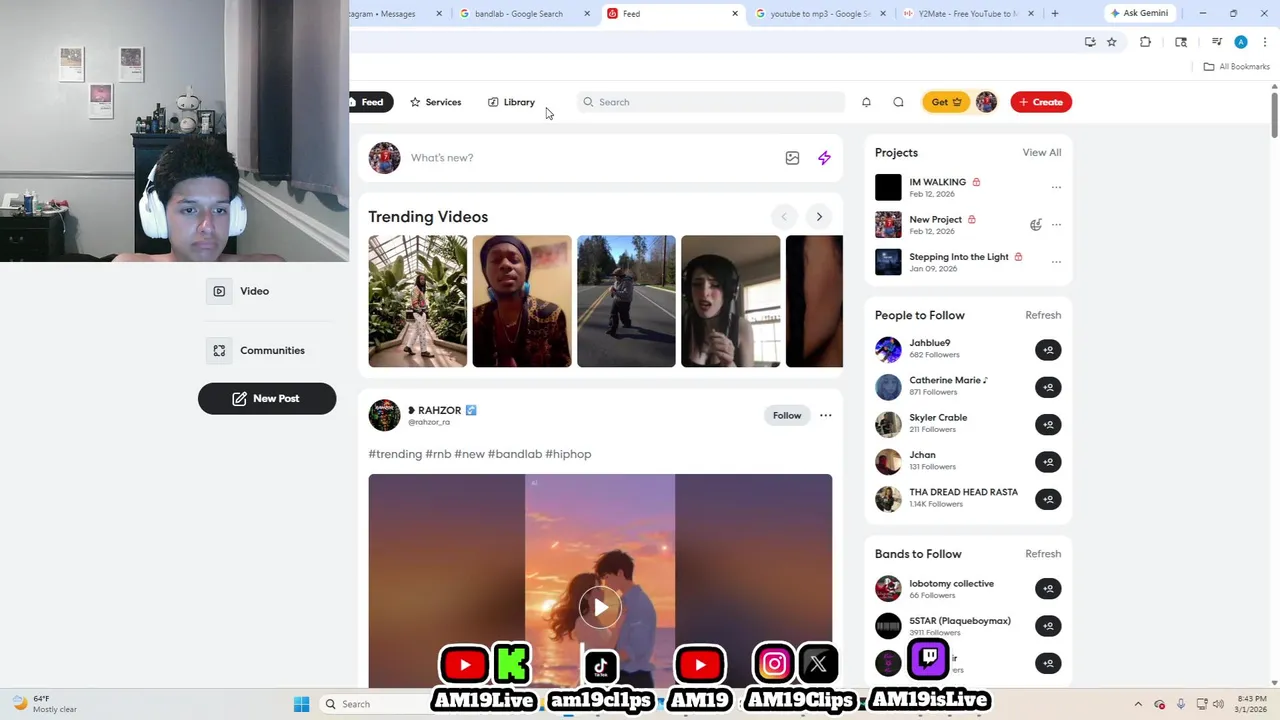Open the IM WALKING project
Viewport: 1280px width, 720px height.
[937, 183]
